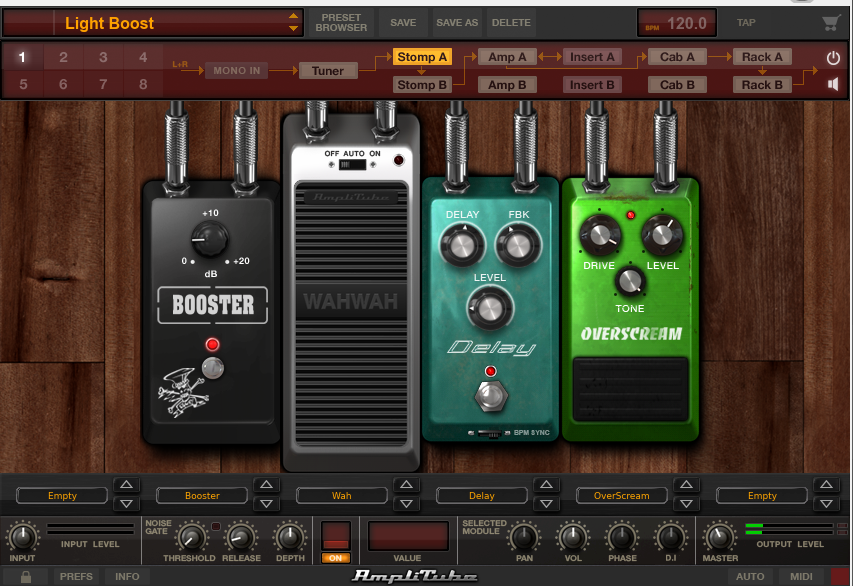The image size is (853, 586).
Task: Click the selected module Value display
Action: point(408,535)
